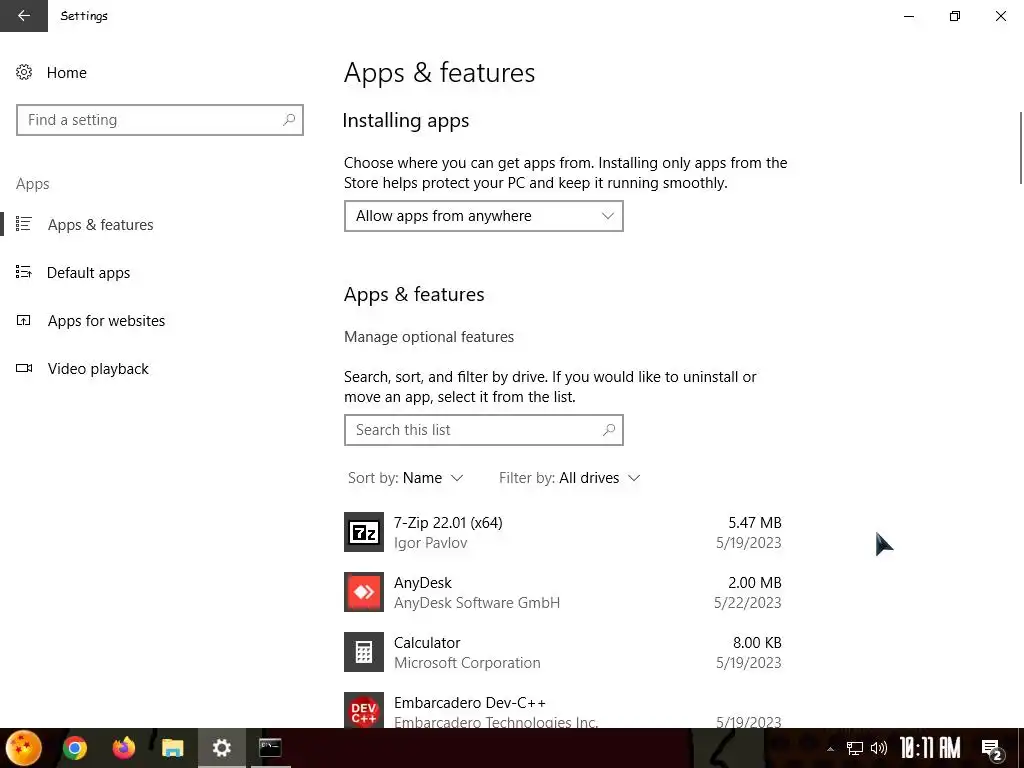The width and height of the screenshot is (1024, 768).
Task: Open the Allow apps from anywhere dropdown
Action: click(483, 216)
